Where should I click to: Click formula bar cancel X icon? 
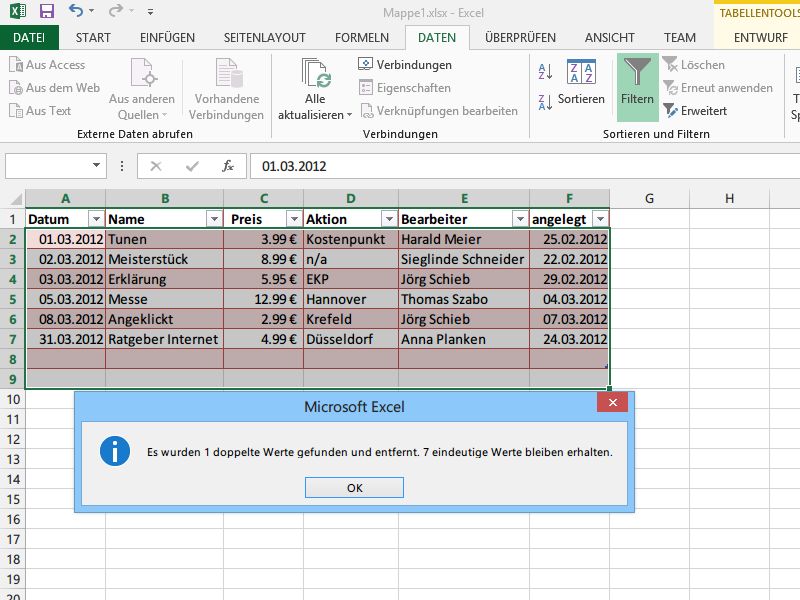click(x=156, y=166)
